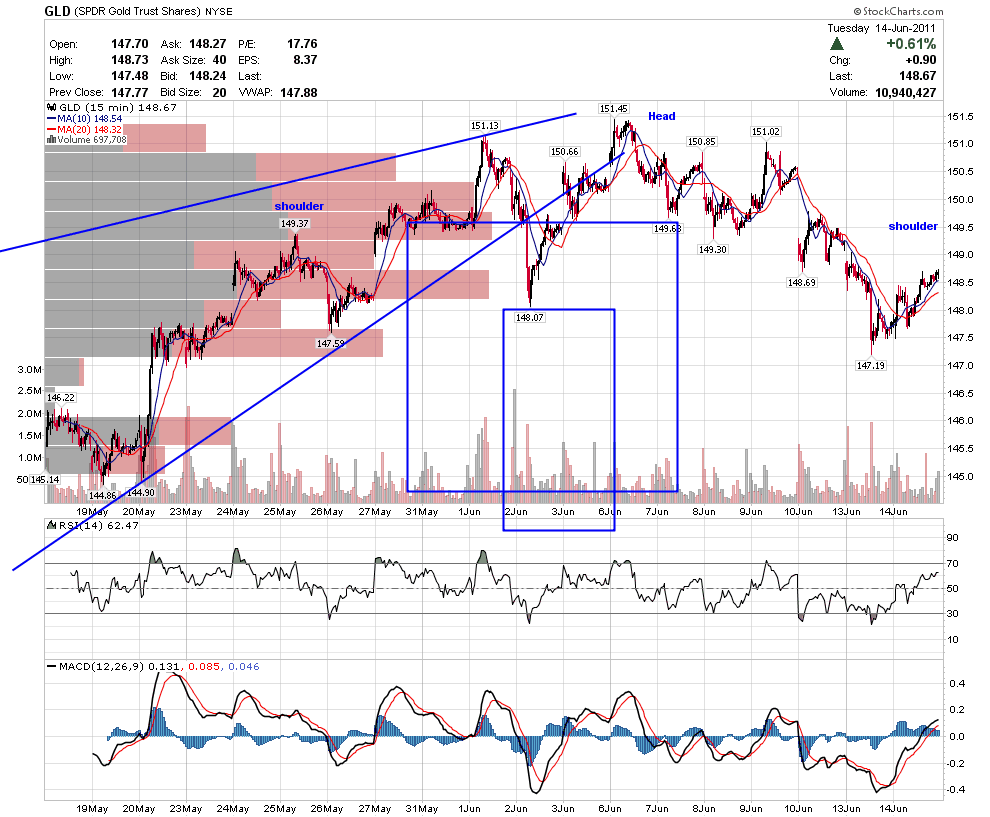The image size is (990, 817).
Task: Click the volume bars icon in the legend
Action: (51, 140)
